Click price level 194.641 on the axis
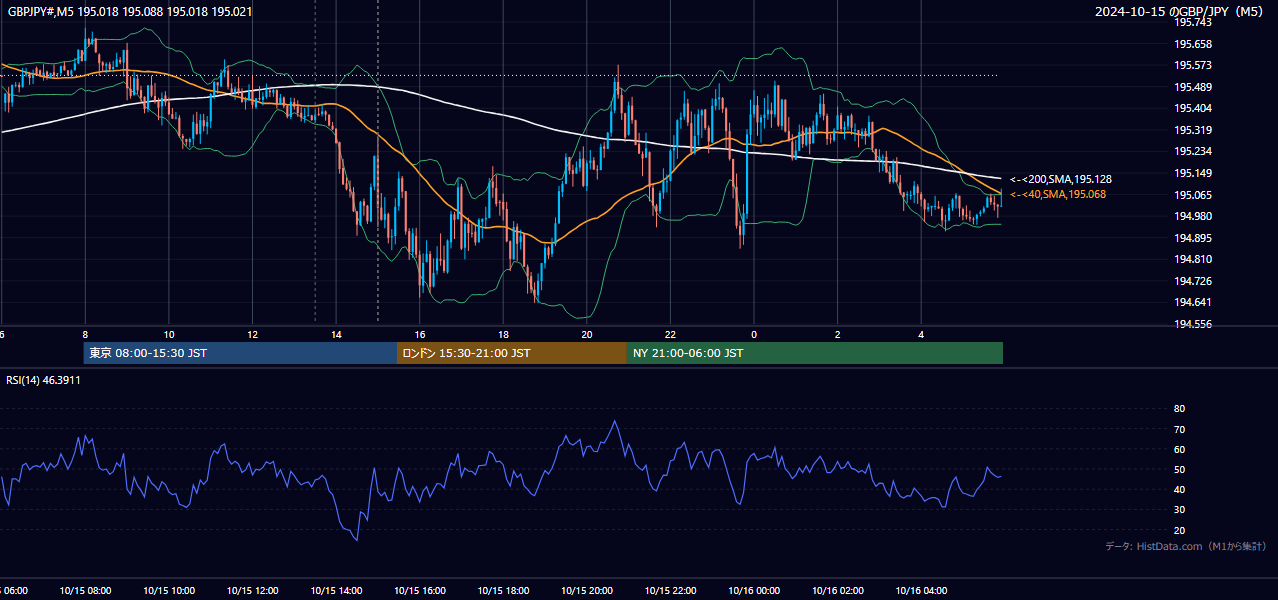 pos(1194,302)
